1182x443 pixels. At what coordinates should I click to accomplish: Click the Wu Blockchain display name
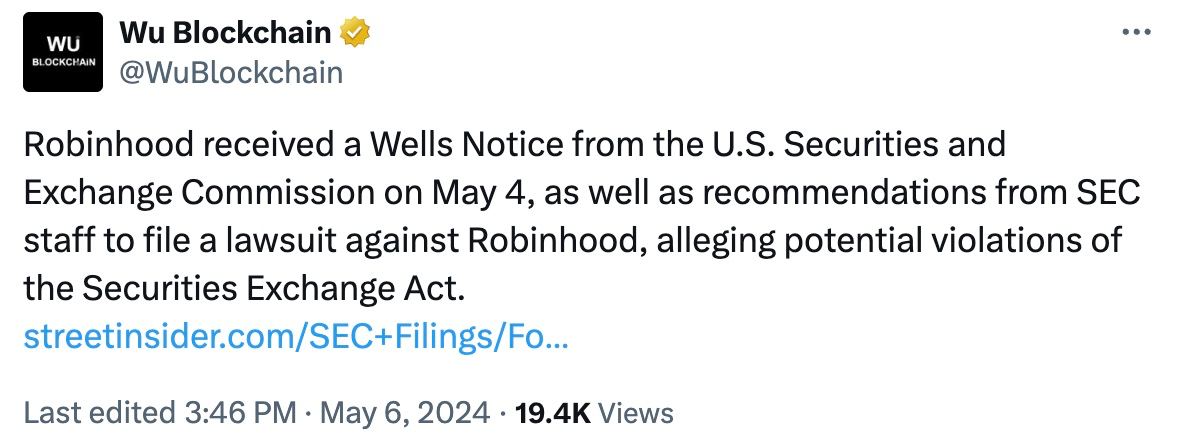226,34
